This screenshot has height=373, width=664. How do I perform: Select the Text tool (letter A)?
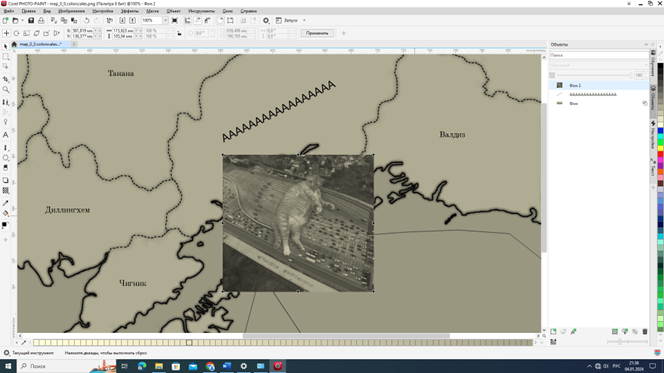(6, 135)
